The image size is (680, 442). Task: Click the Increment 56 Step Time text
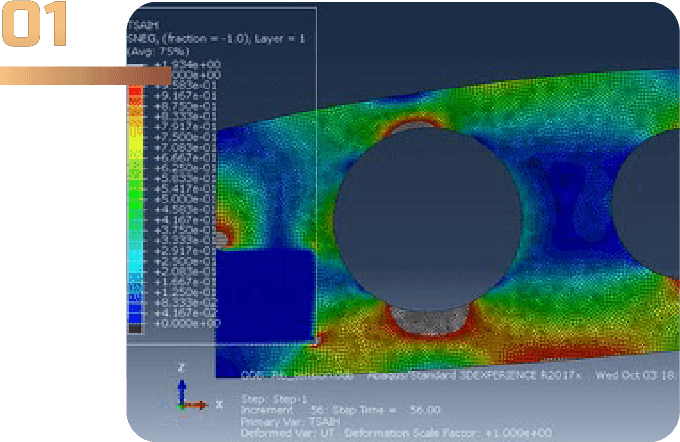[x=340, y=409]
